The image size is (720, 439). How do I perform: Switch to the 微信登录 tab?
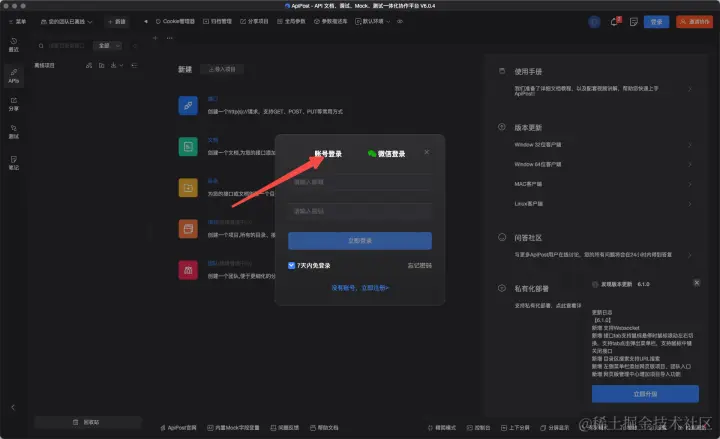[x=386, y=154]
